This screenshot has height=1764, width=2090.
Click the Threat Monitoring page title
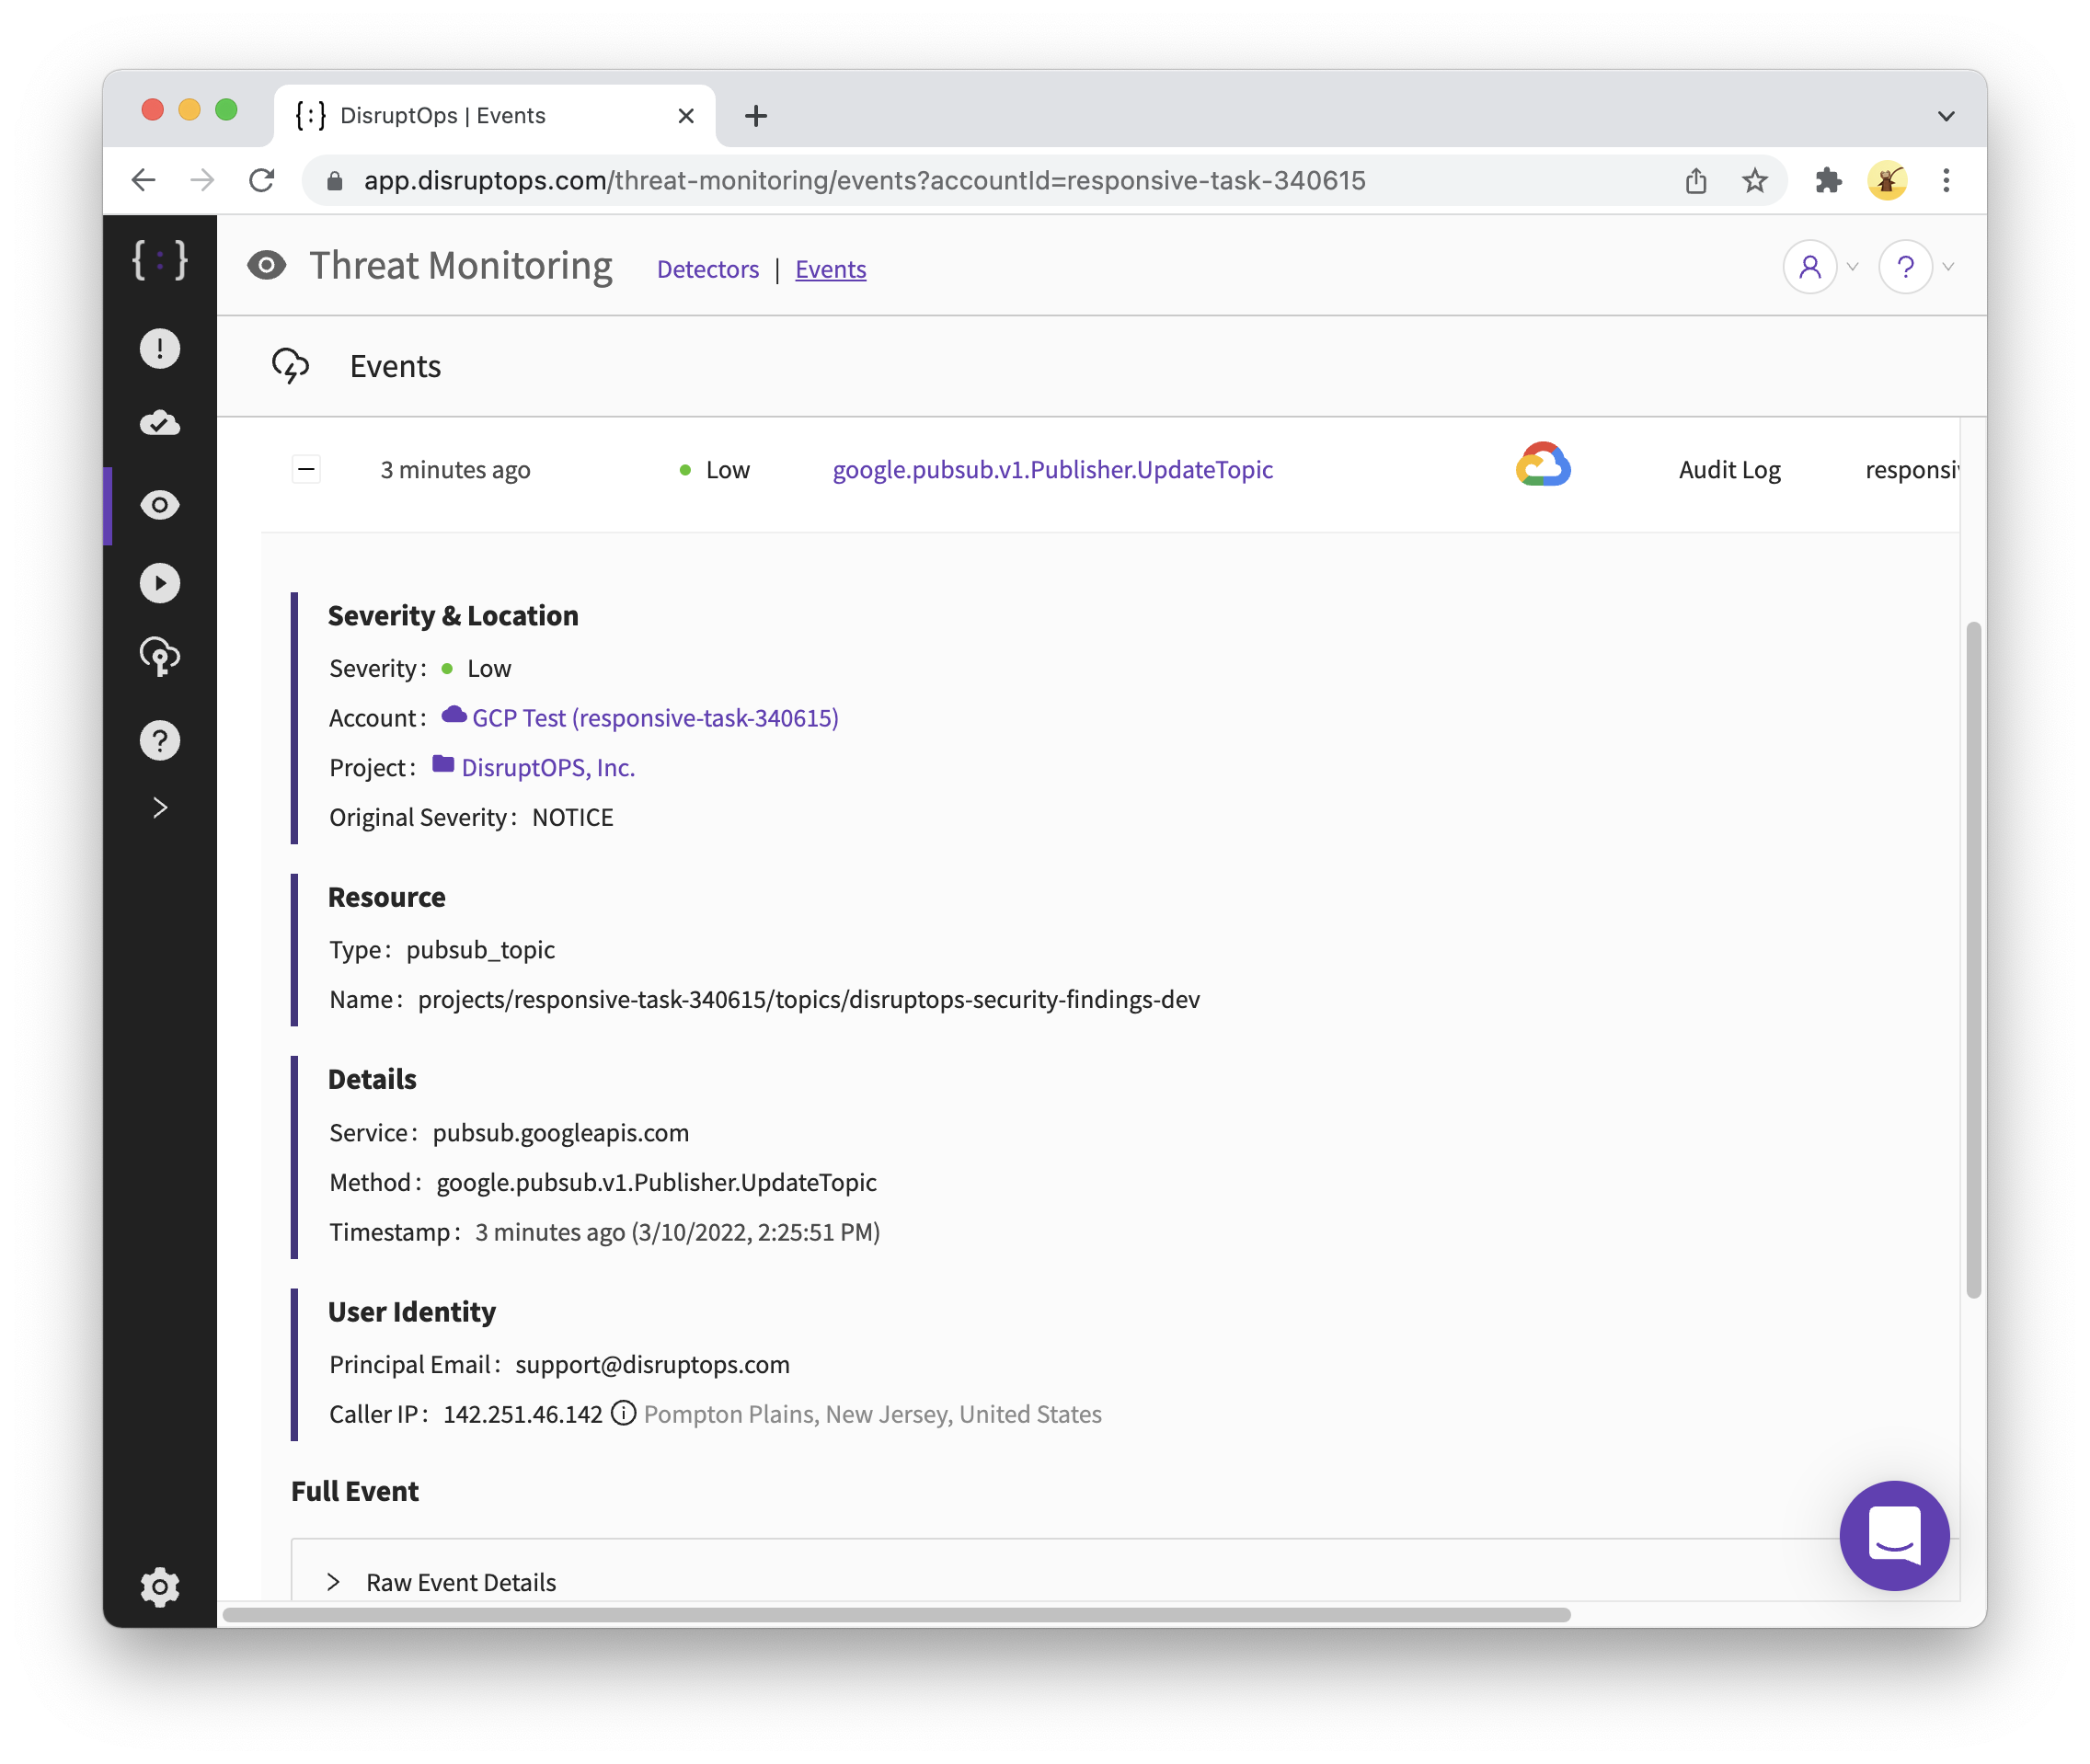coord(460,266)
